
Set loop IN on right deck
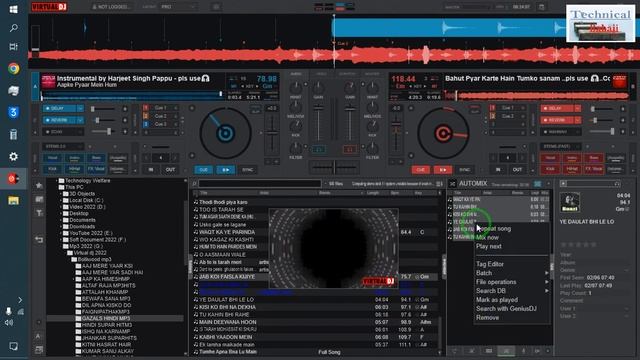click(498, 169)
